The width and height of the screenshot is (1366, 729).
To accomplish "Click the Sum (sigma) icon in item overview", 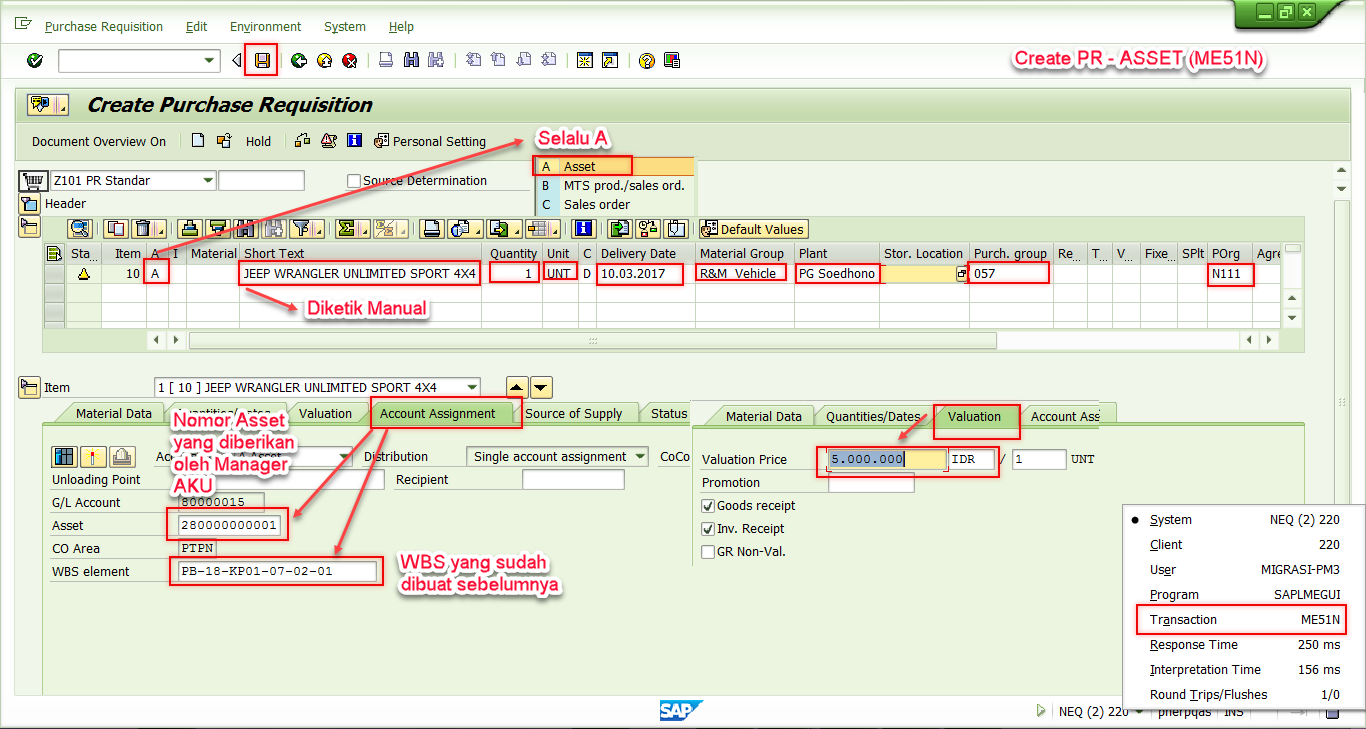I will pos(346,229).
